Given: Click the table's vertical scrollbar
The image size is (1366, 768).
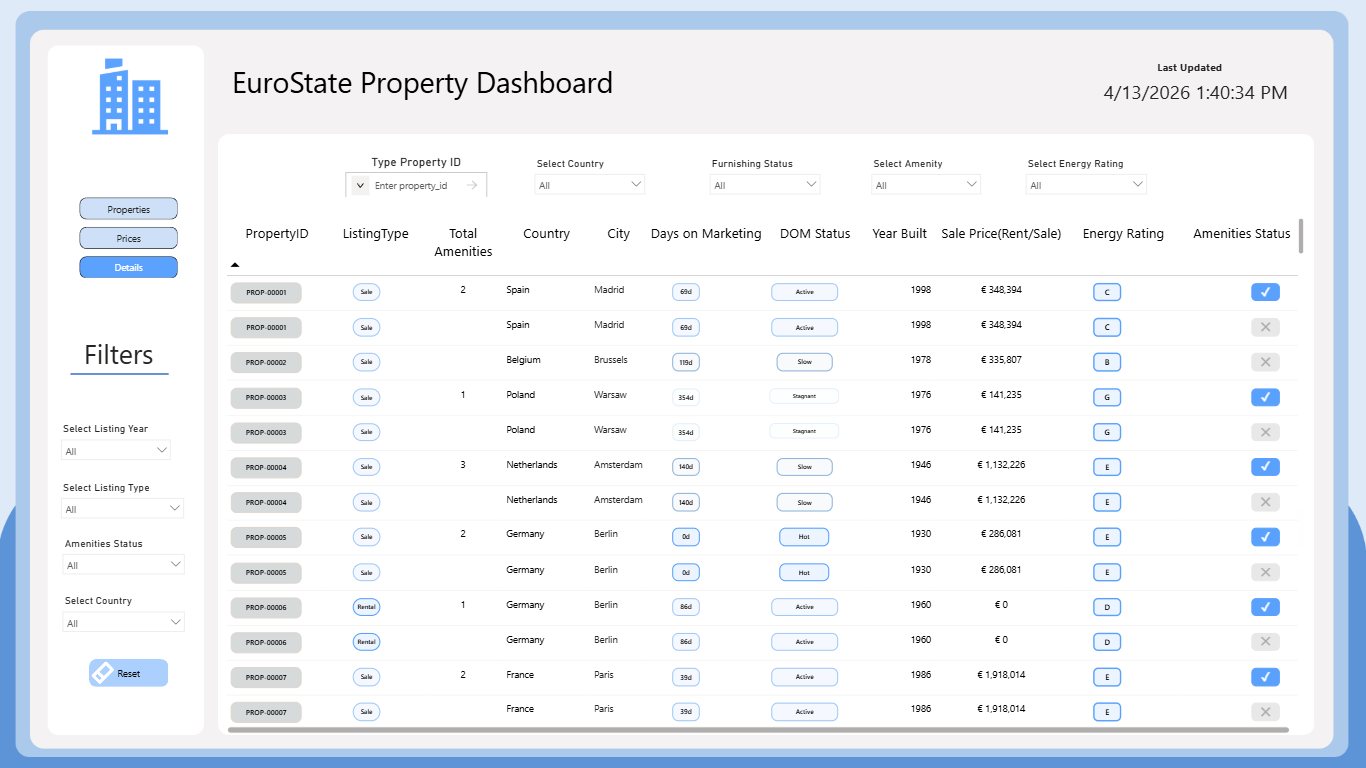Looking at the screenshot, I should 1301,236.
